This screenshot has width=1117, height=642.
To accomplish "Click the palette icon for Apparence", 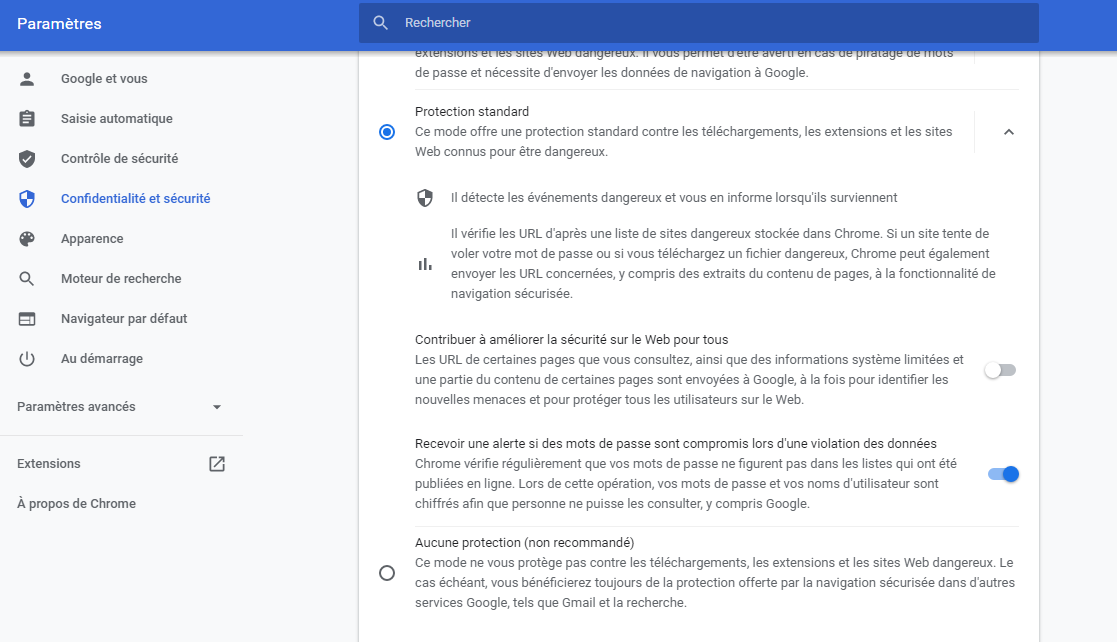I will 27,239.
